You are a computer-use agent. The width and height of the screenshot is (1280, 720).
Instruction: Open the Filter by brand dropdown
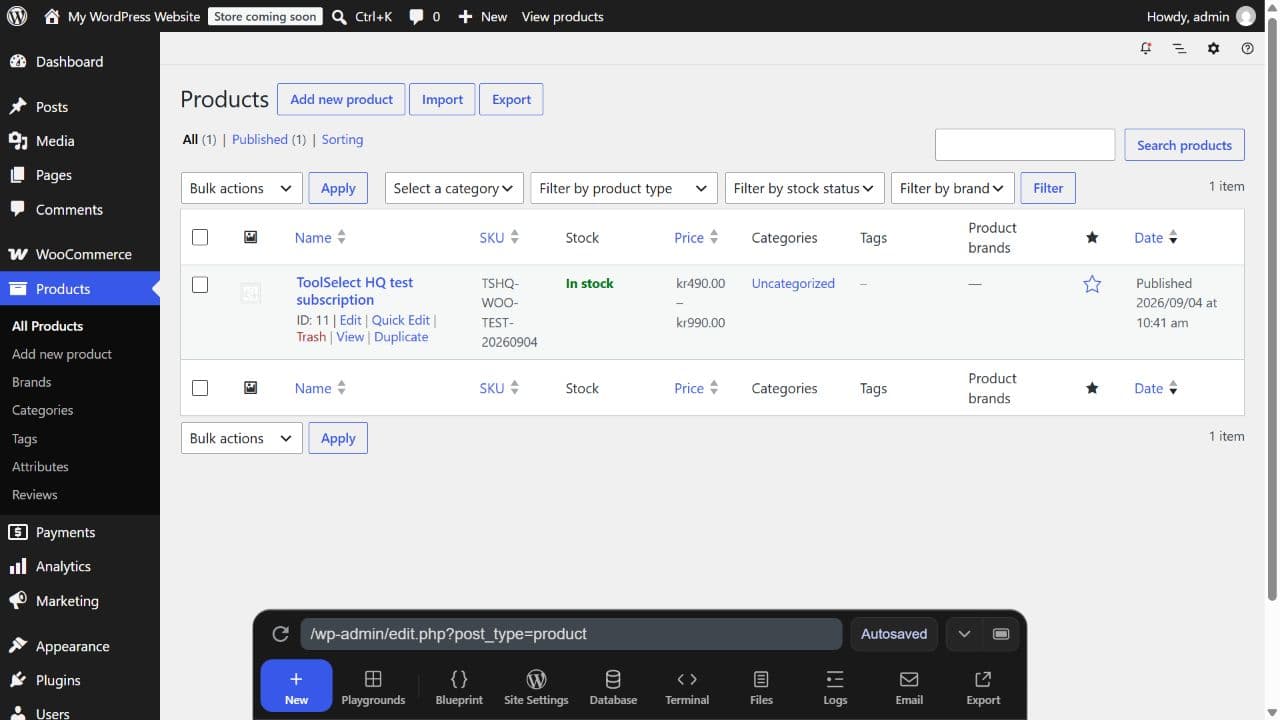pyautogui.click(x=952, y=188)
